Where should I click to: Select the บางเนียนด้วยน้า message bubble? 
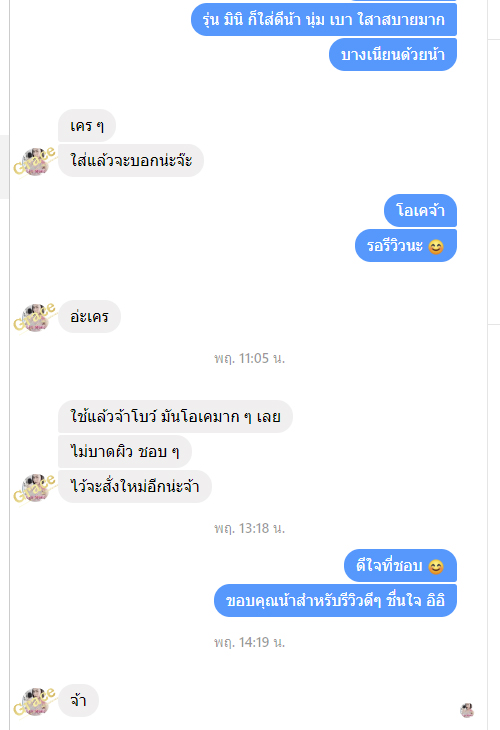pos(393,54)
